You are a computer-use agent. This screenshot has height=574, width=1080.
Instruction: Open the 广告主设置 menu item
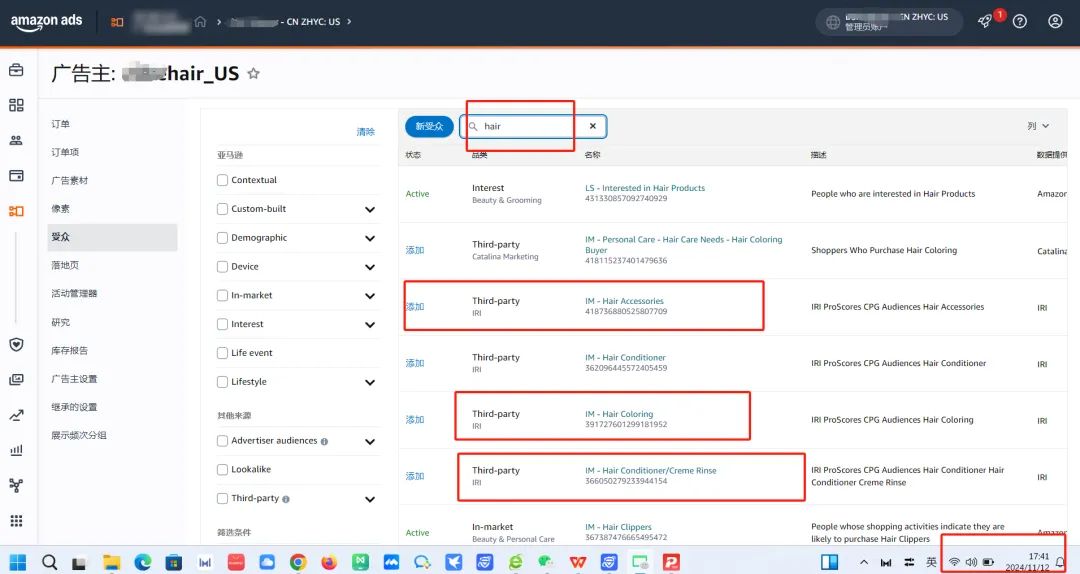click(74, 379)
